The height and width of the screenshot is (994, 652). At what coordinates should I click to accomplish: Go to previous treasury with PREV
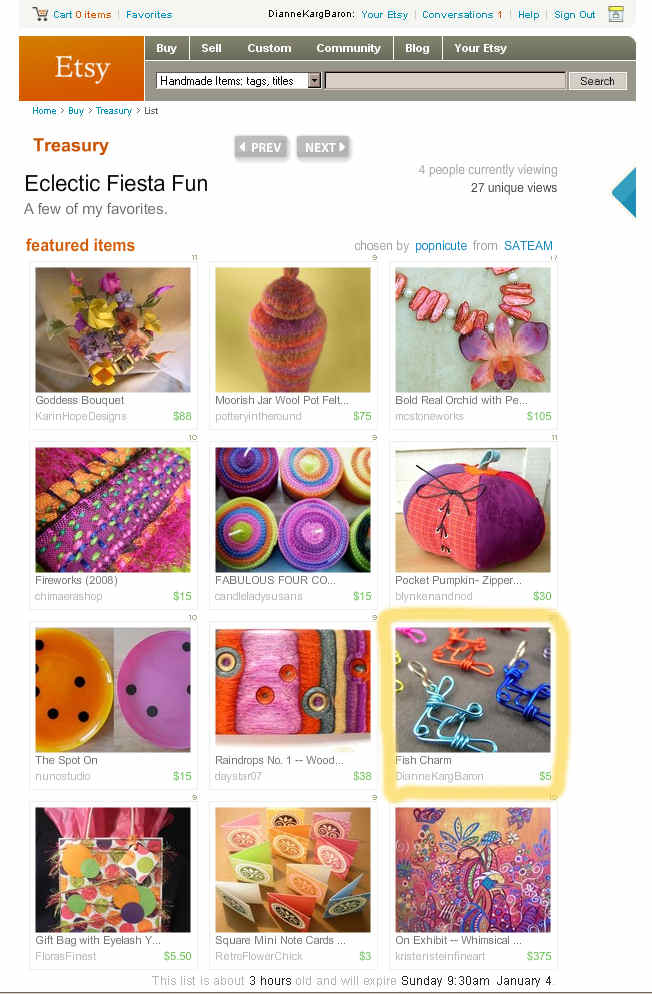click(x=261, y=147)
